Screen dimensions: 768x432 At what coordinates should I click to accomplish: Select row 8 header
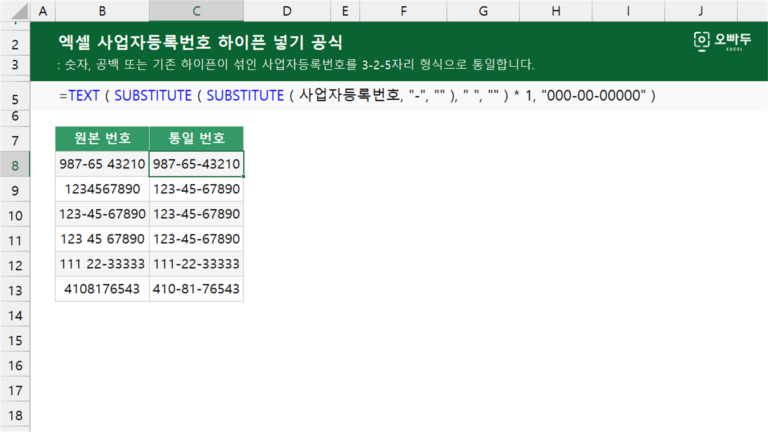pos(15,166)
